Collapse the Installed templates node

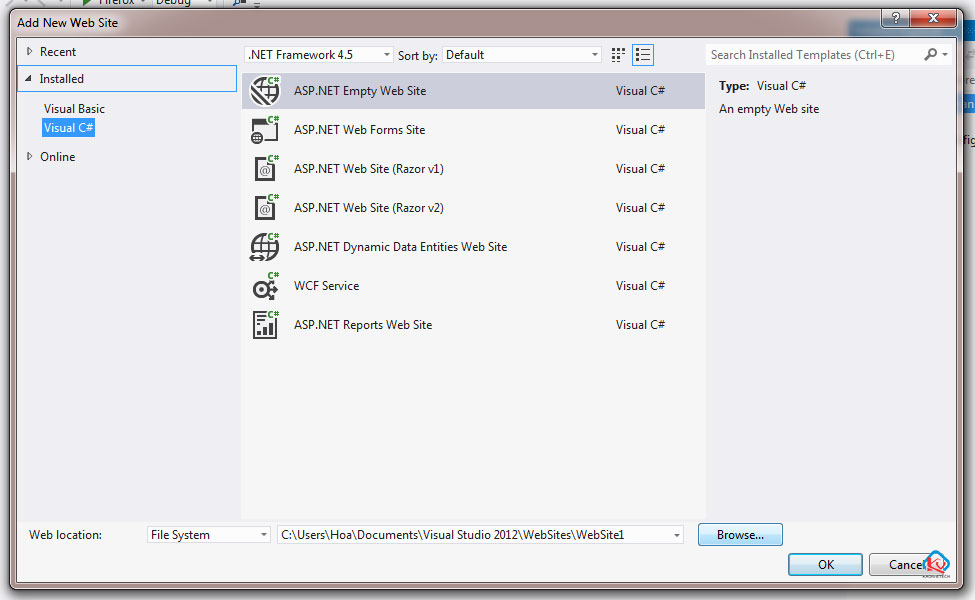click(x=28, y=78)
